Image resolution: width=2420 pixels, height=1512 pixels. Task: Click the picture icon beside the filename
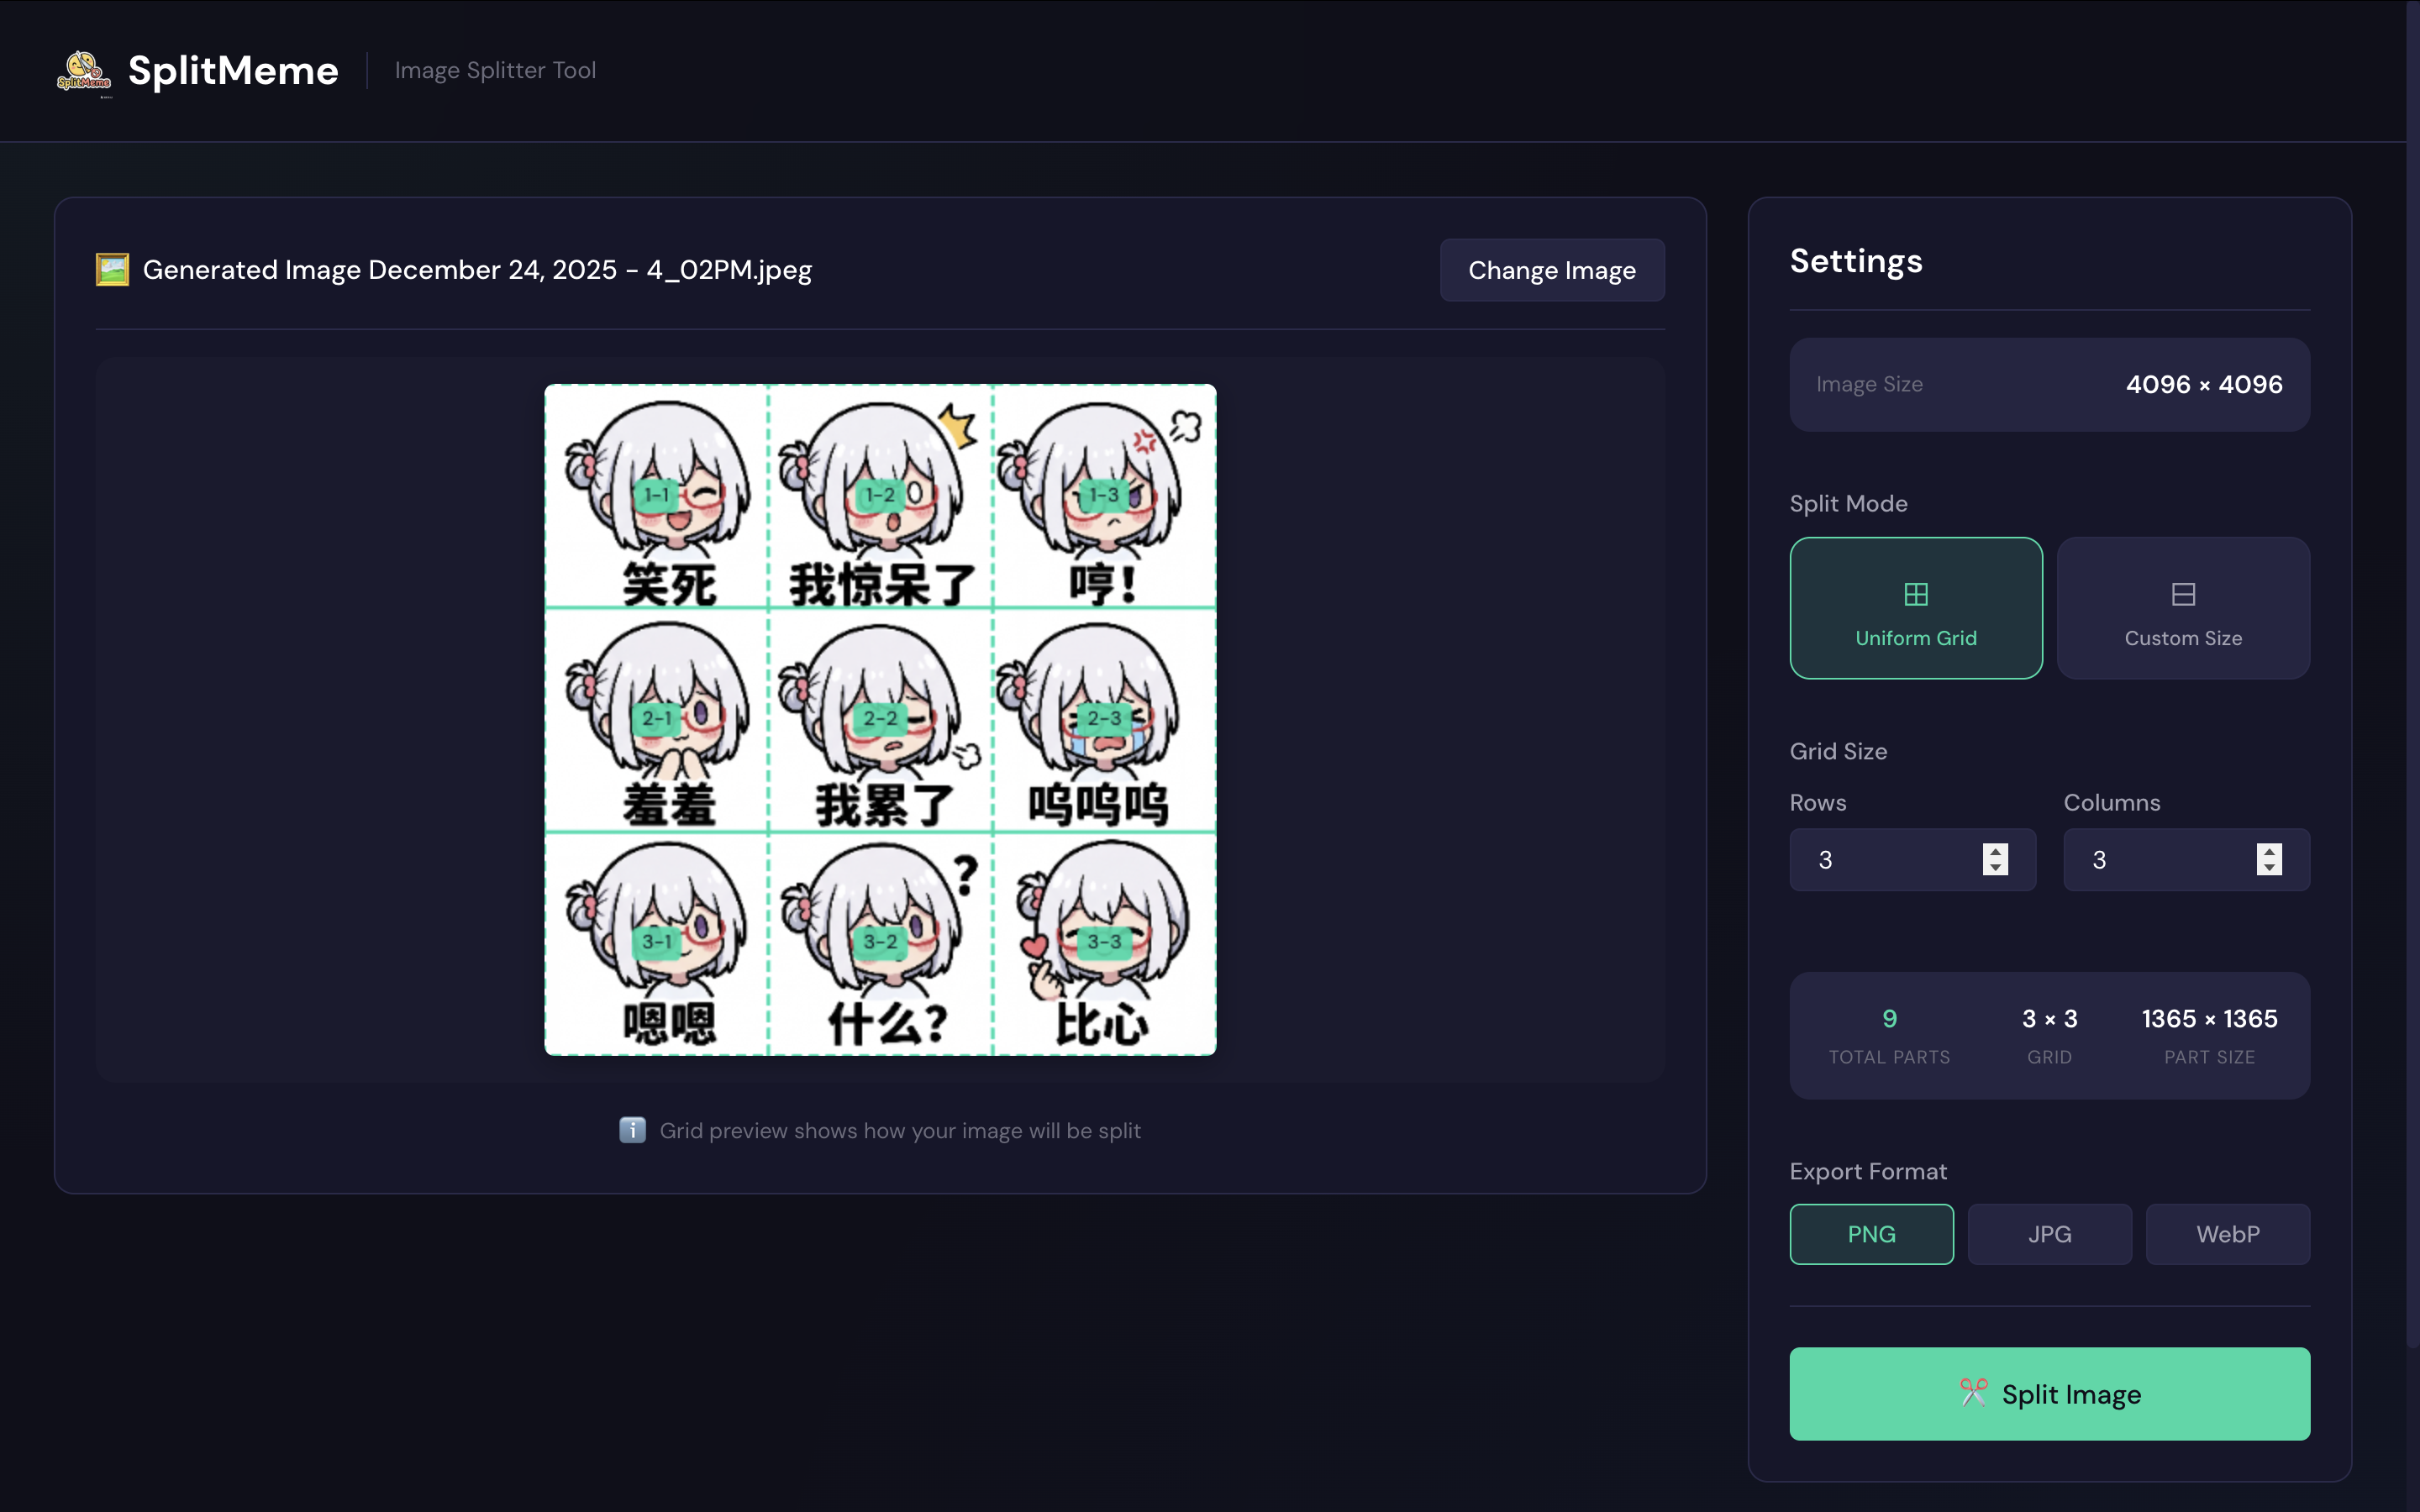point(112,270)
